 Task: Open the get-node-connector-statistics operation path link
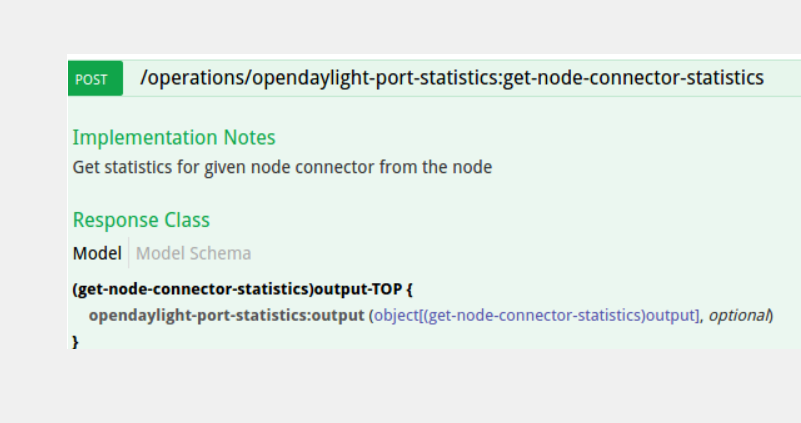[453, 78]
